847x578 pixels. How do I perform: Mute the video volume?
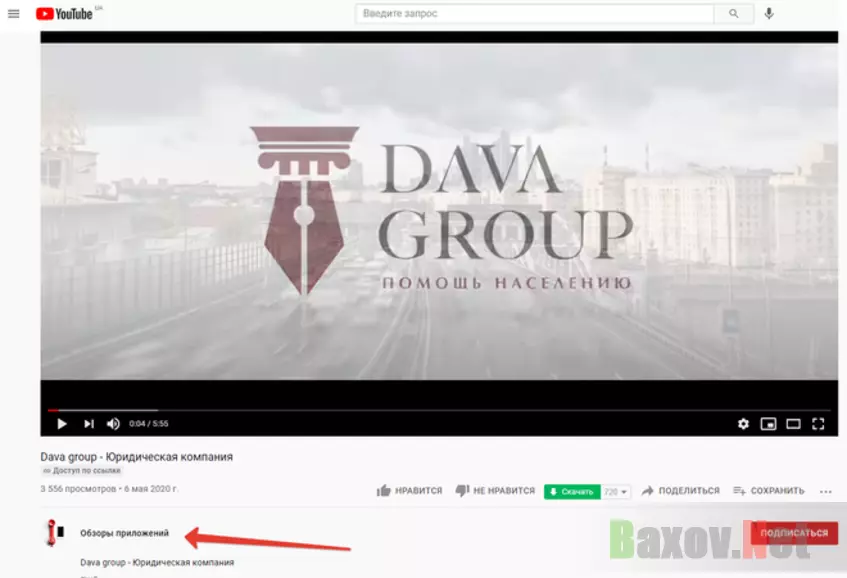tap(113, 423)
